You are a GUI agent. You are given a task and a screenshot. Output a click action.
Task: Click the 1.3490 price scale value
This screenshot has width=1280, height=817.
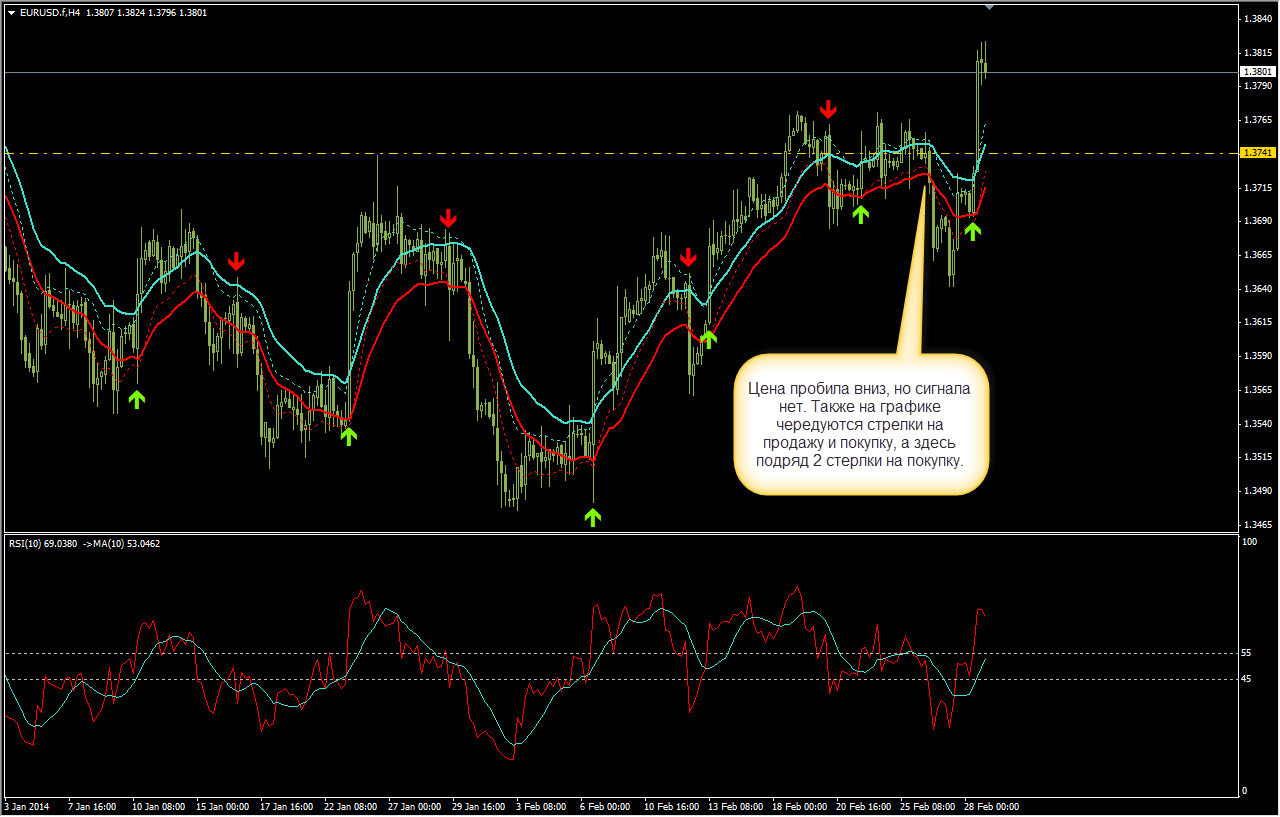1258,491
